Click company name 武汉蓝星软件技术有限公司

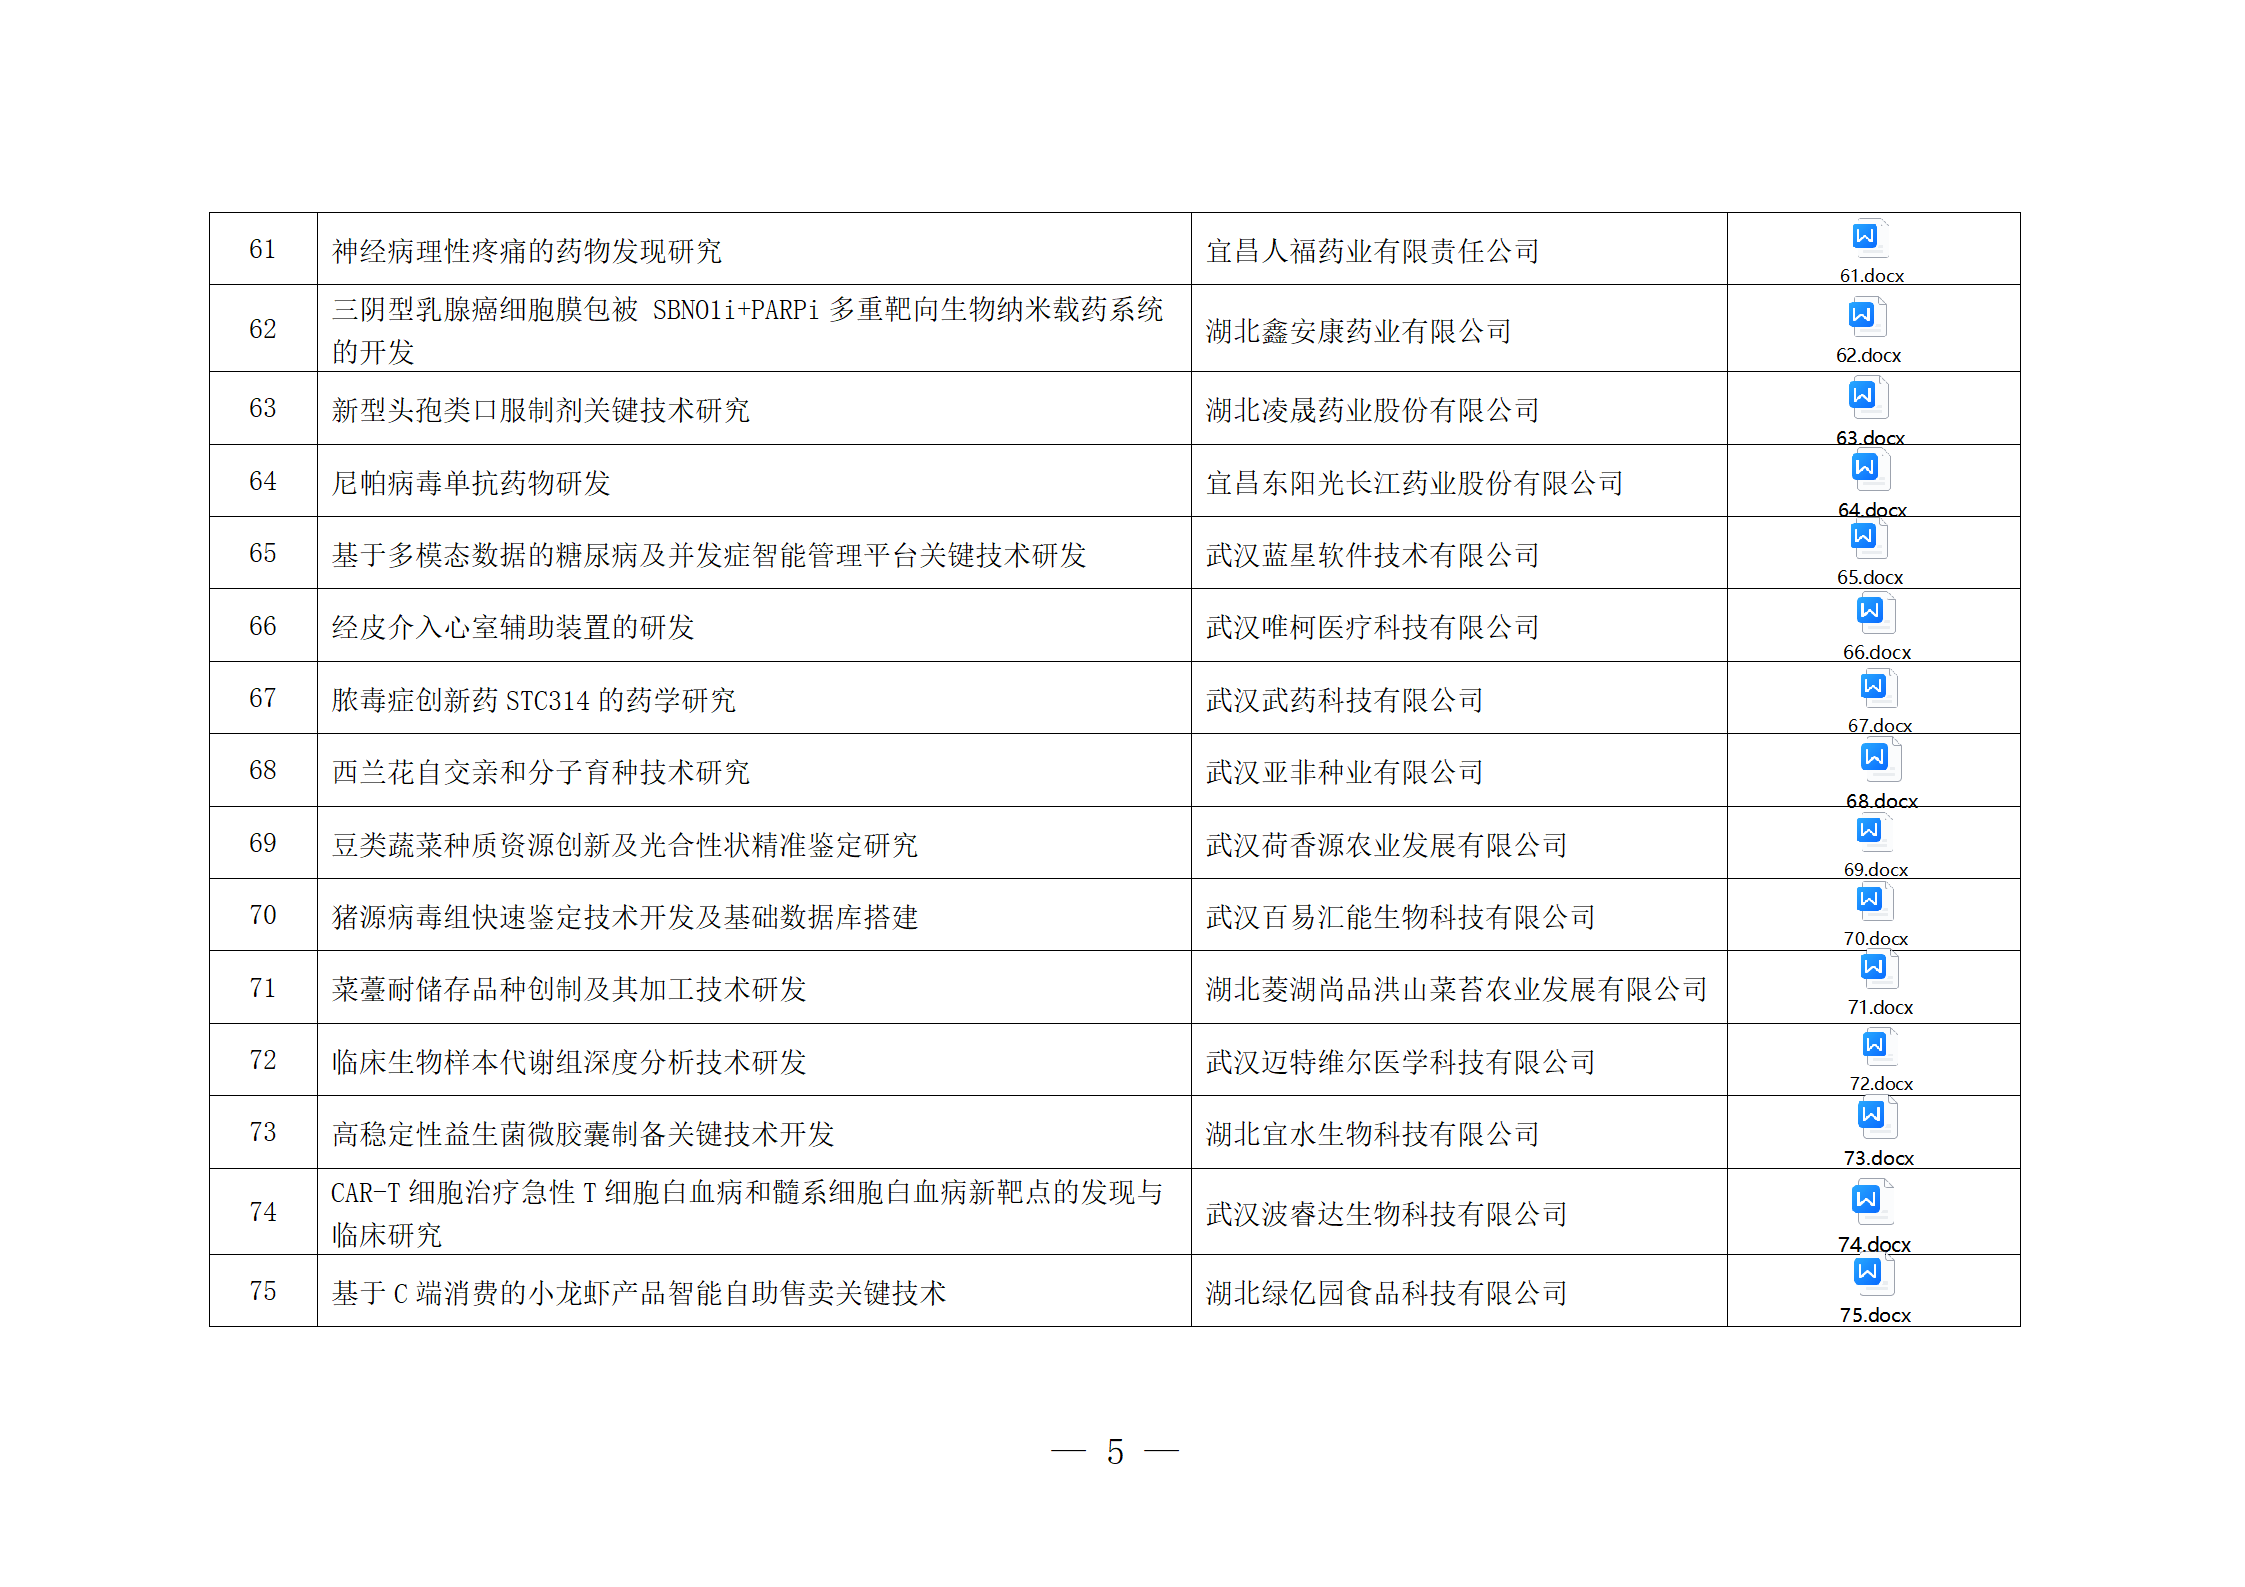pos(1372,555)
